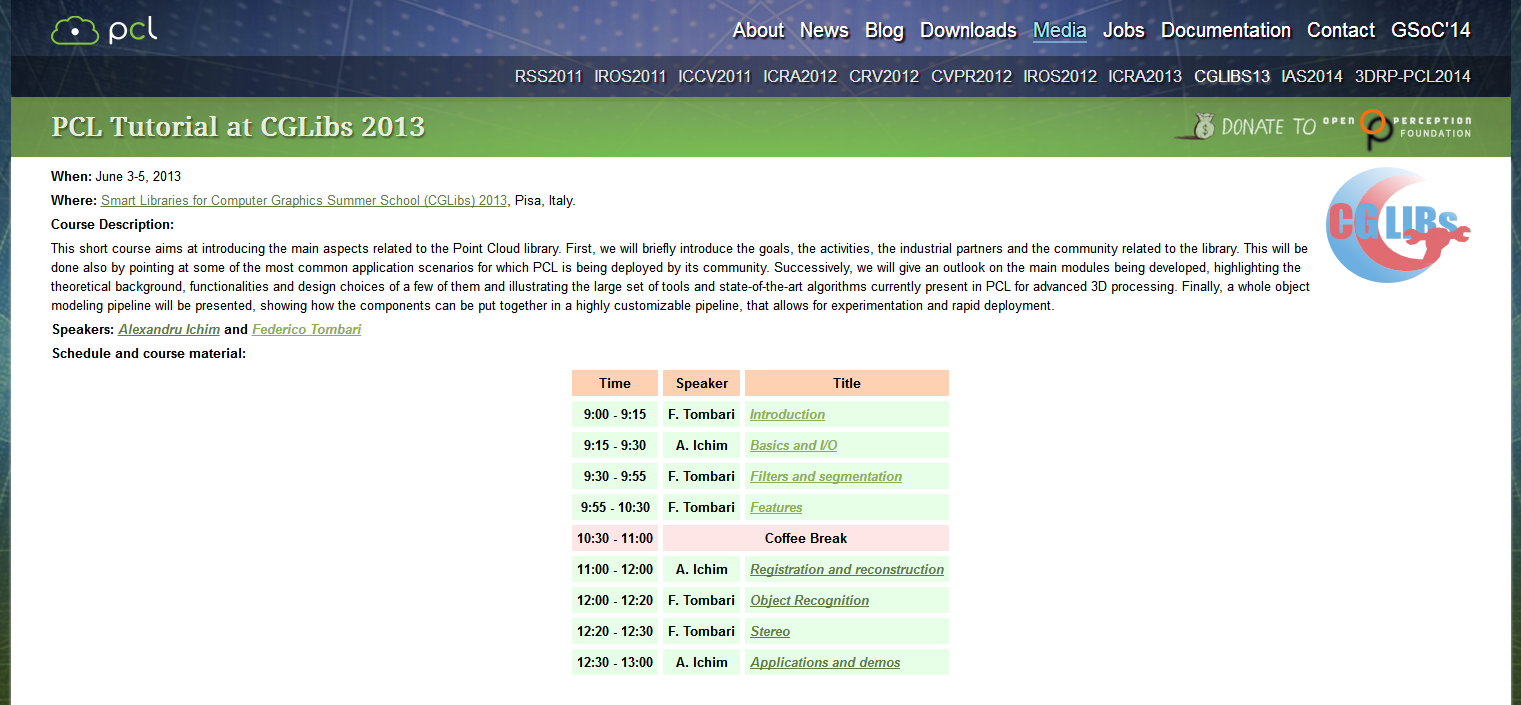Click the 9:15 - 9:30 time cell
This screenshot has height=705, width=1521.
point(615,445)
